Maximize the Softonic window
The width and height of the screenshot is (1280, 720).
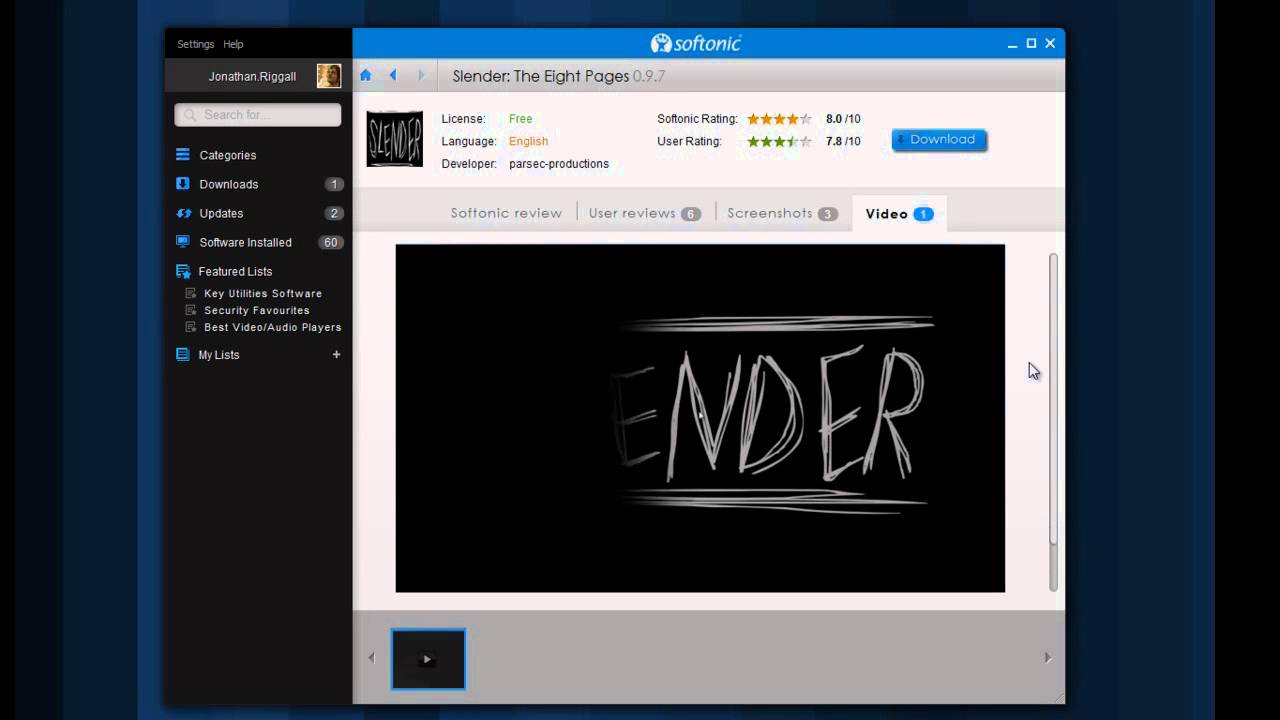click(x=1031, y=43)
